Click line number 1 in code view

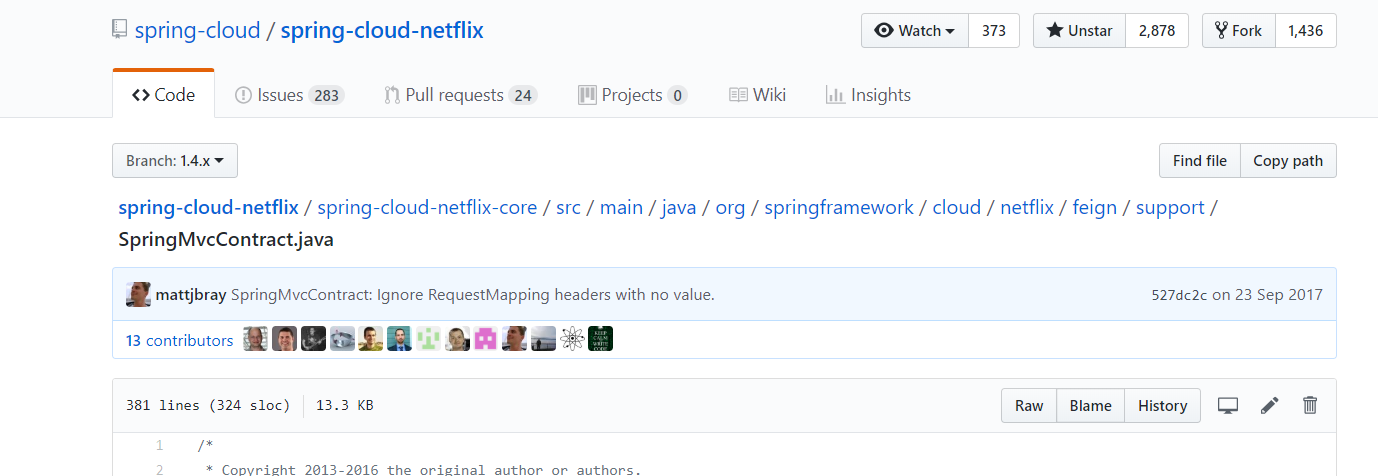(160, 445)
